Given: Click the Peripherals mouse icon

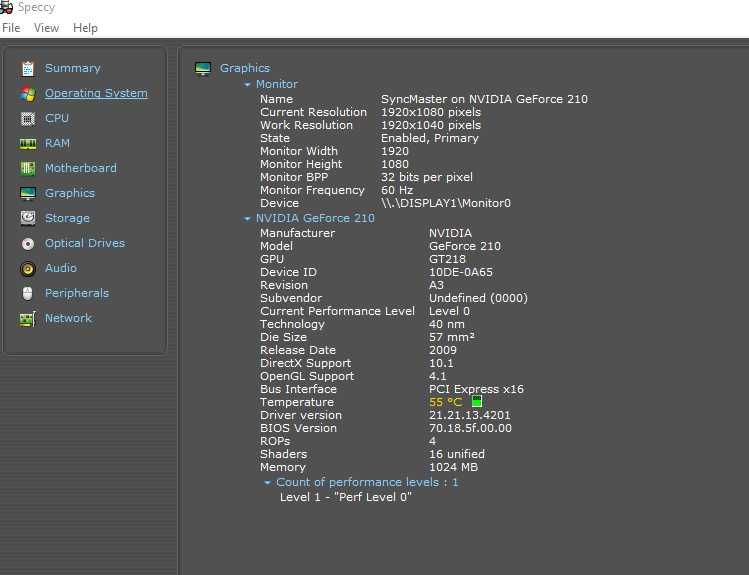Looking at the screenshot, I should (28, 294).
